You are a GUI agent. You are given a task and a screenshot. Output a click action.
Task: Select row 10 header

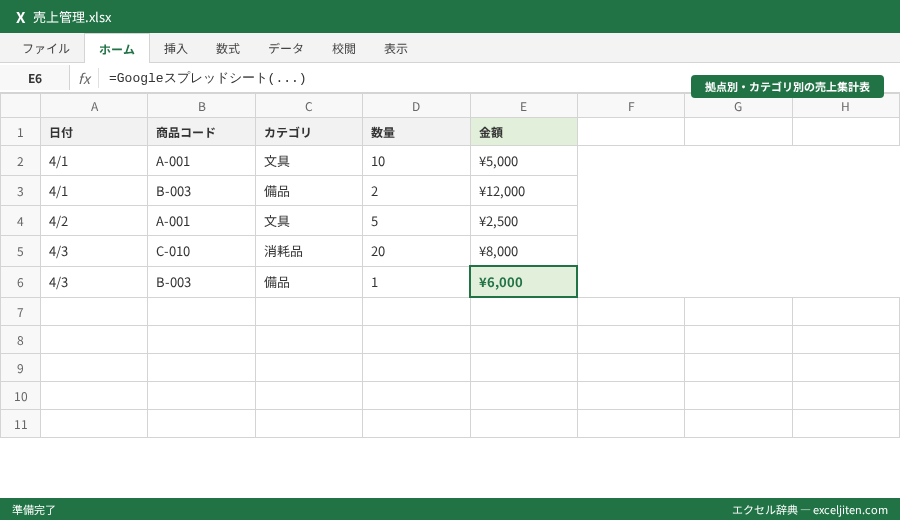21,396
